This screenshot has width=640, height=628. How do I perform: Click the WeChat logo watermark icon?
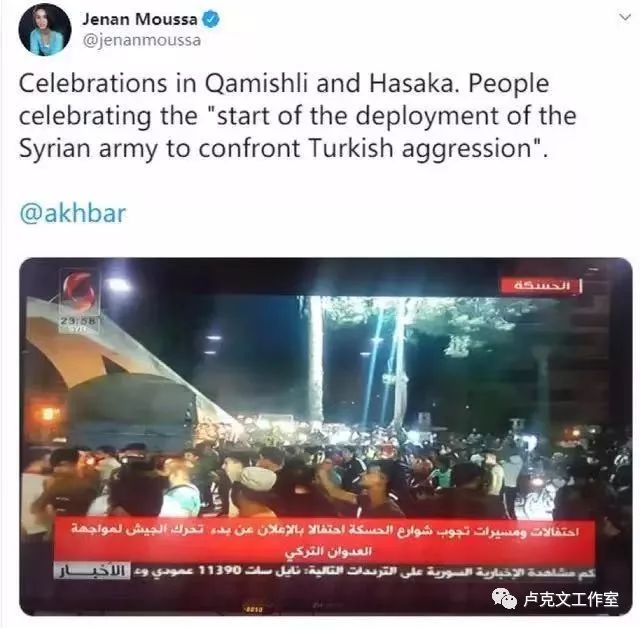(x=504, y=598)
